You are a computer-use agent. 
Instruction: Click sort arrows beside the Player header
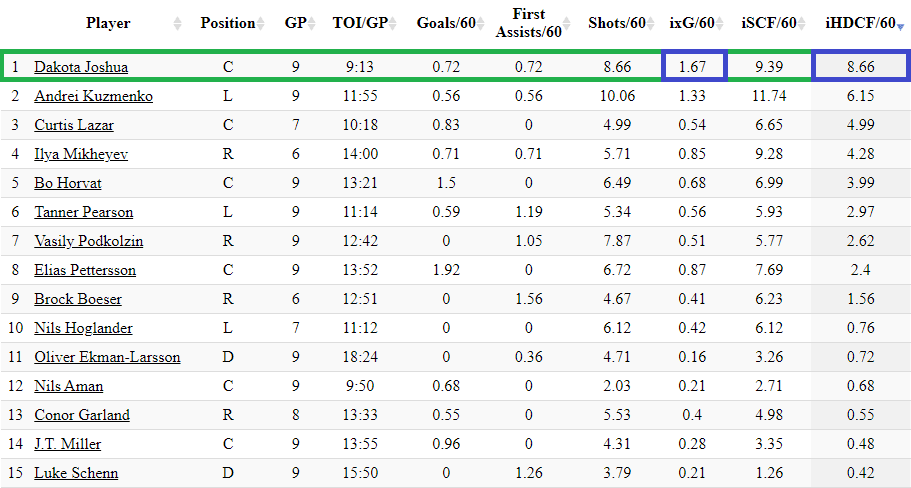(178, 23)
